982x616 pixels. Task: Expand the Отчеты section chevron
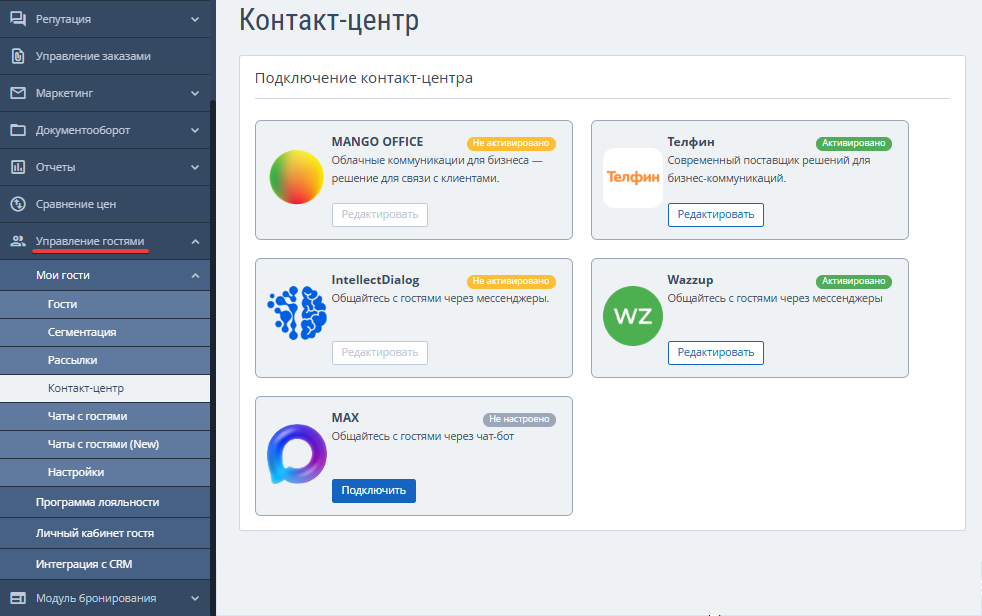click(x=195, y=167)
